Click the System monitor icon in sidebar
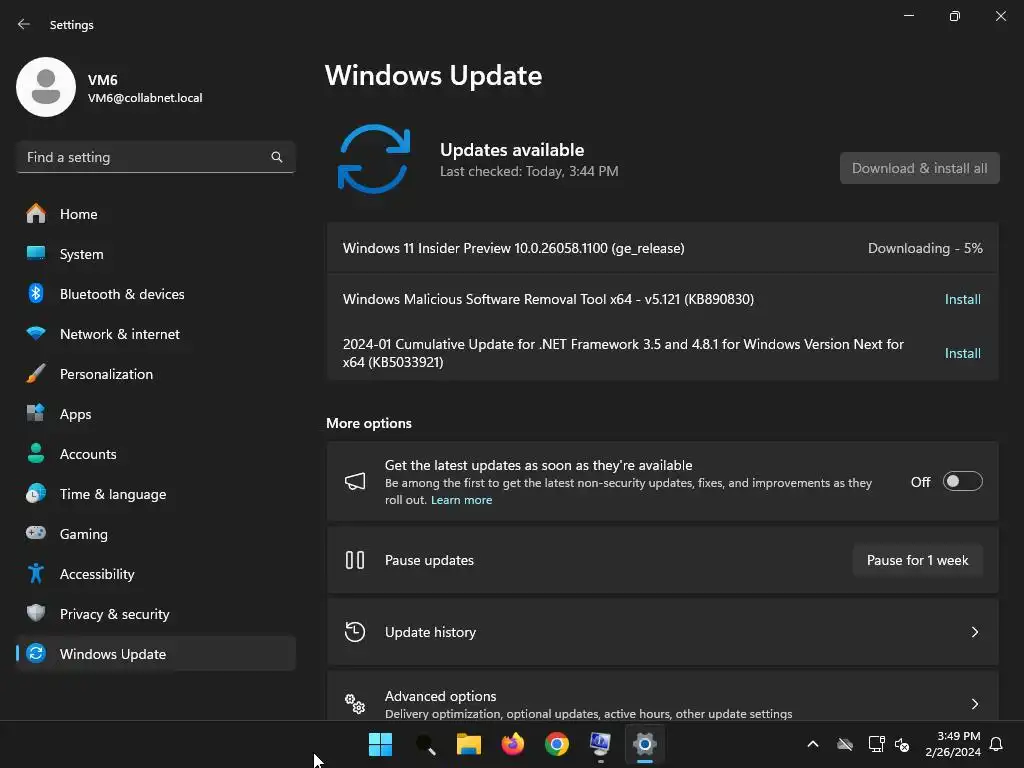This screenshot has height=768, width=1024. coord(36,253)
